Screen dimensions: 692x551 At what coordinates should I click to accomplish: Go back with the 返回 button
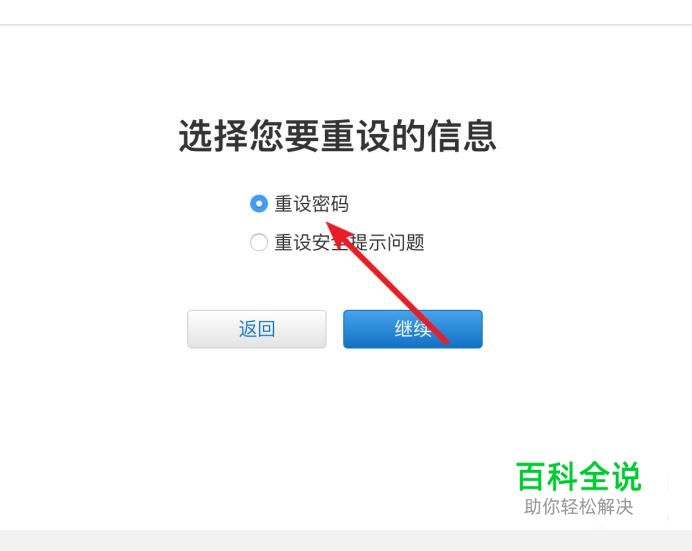[257, 329]
